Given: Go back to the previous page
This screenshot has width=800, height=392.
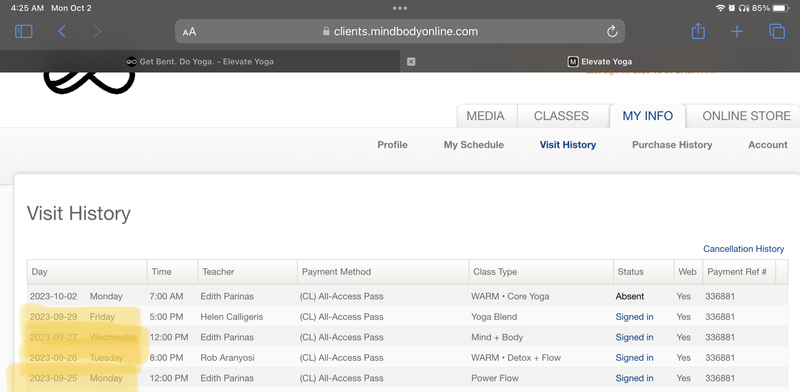Looking at the screenshot, I should pos(62,32).
